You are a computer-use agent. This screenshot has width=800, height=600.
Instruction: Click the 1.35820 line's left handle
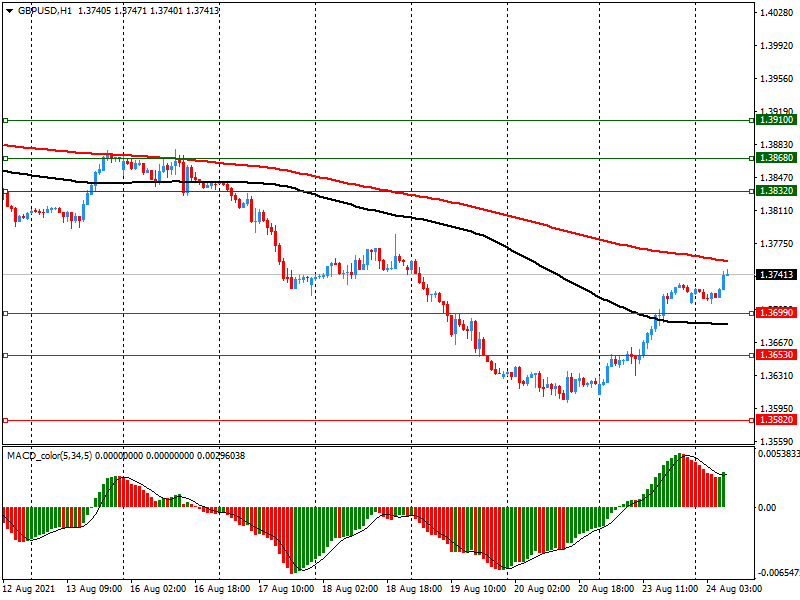(6, 420)
